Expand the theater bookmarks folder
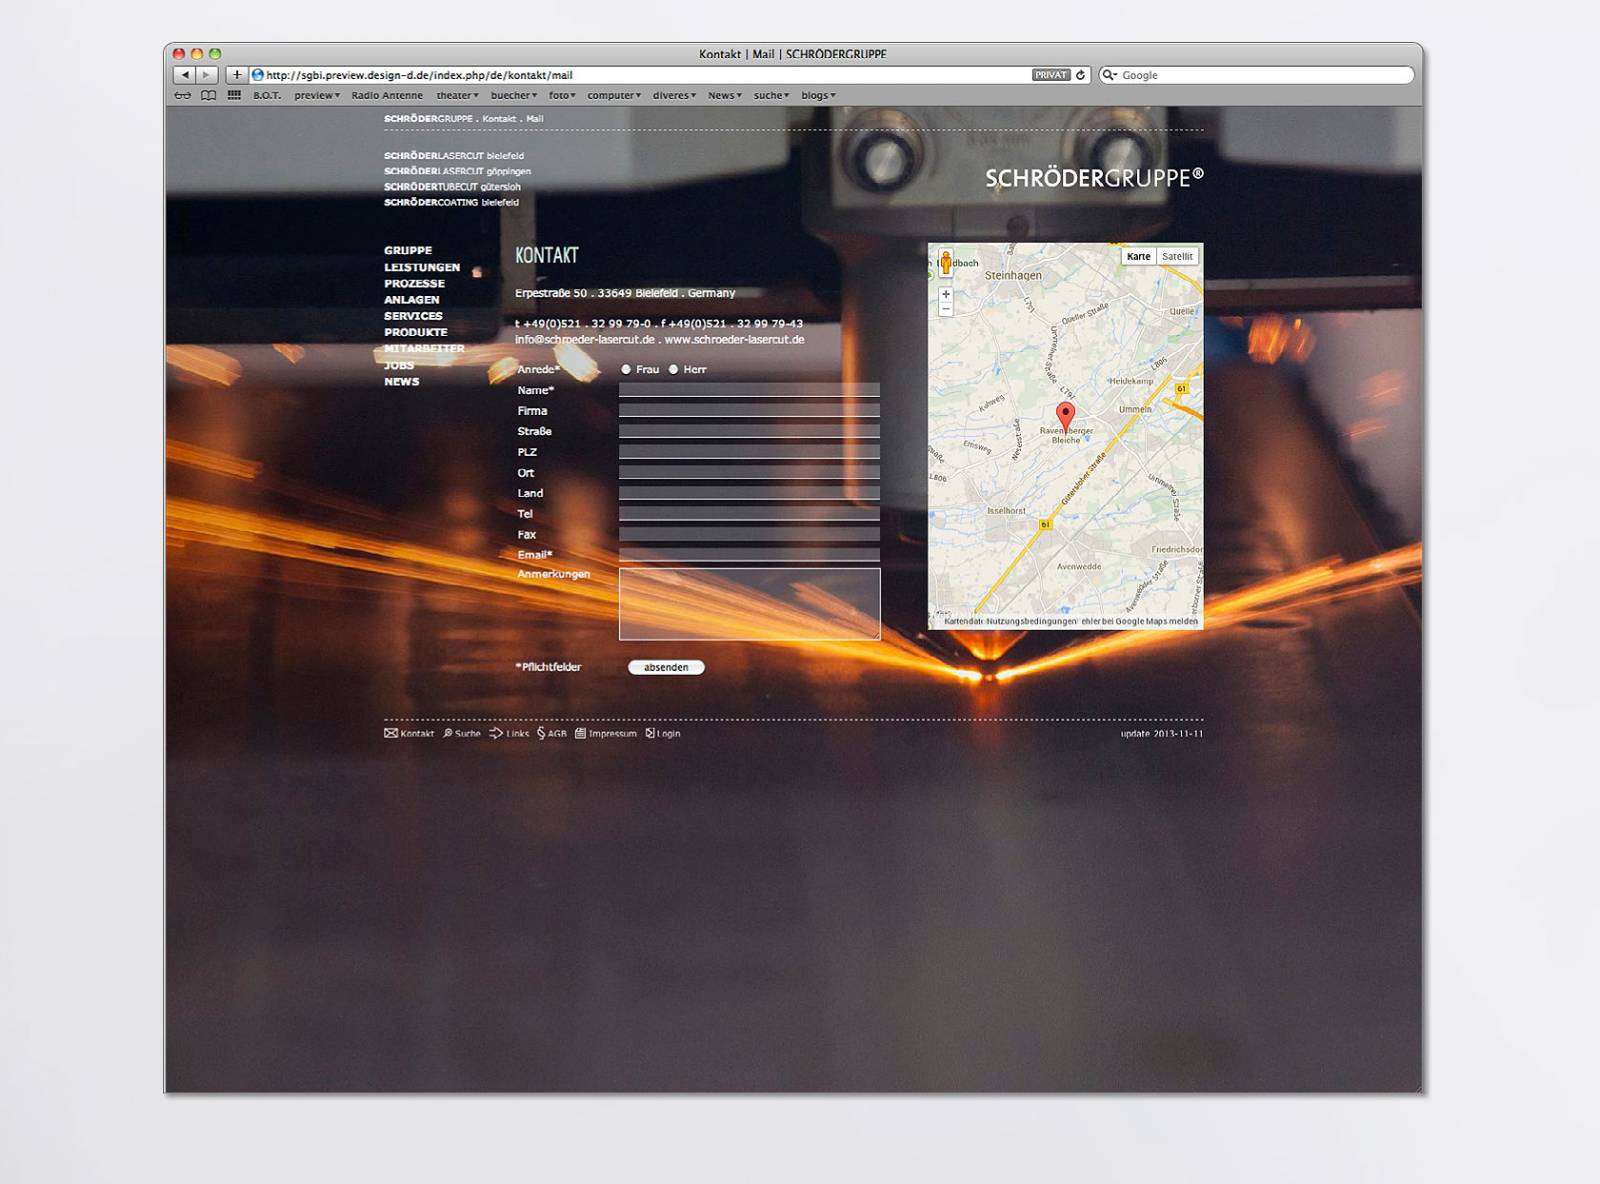The height and width of the screenshot is (1184, 1600). click(457, 96)
